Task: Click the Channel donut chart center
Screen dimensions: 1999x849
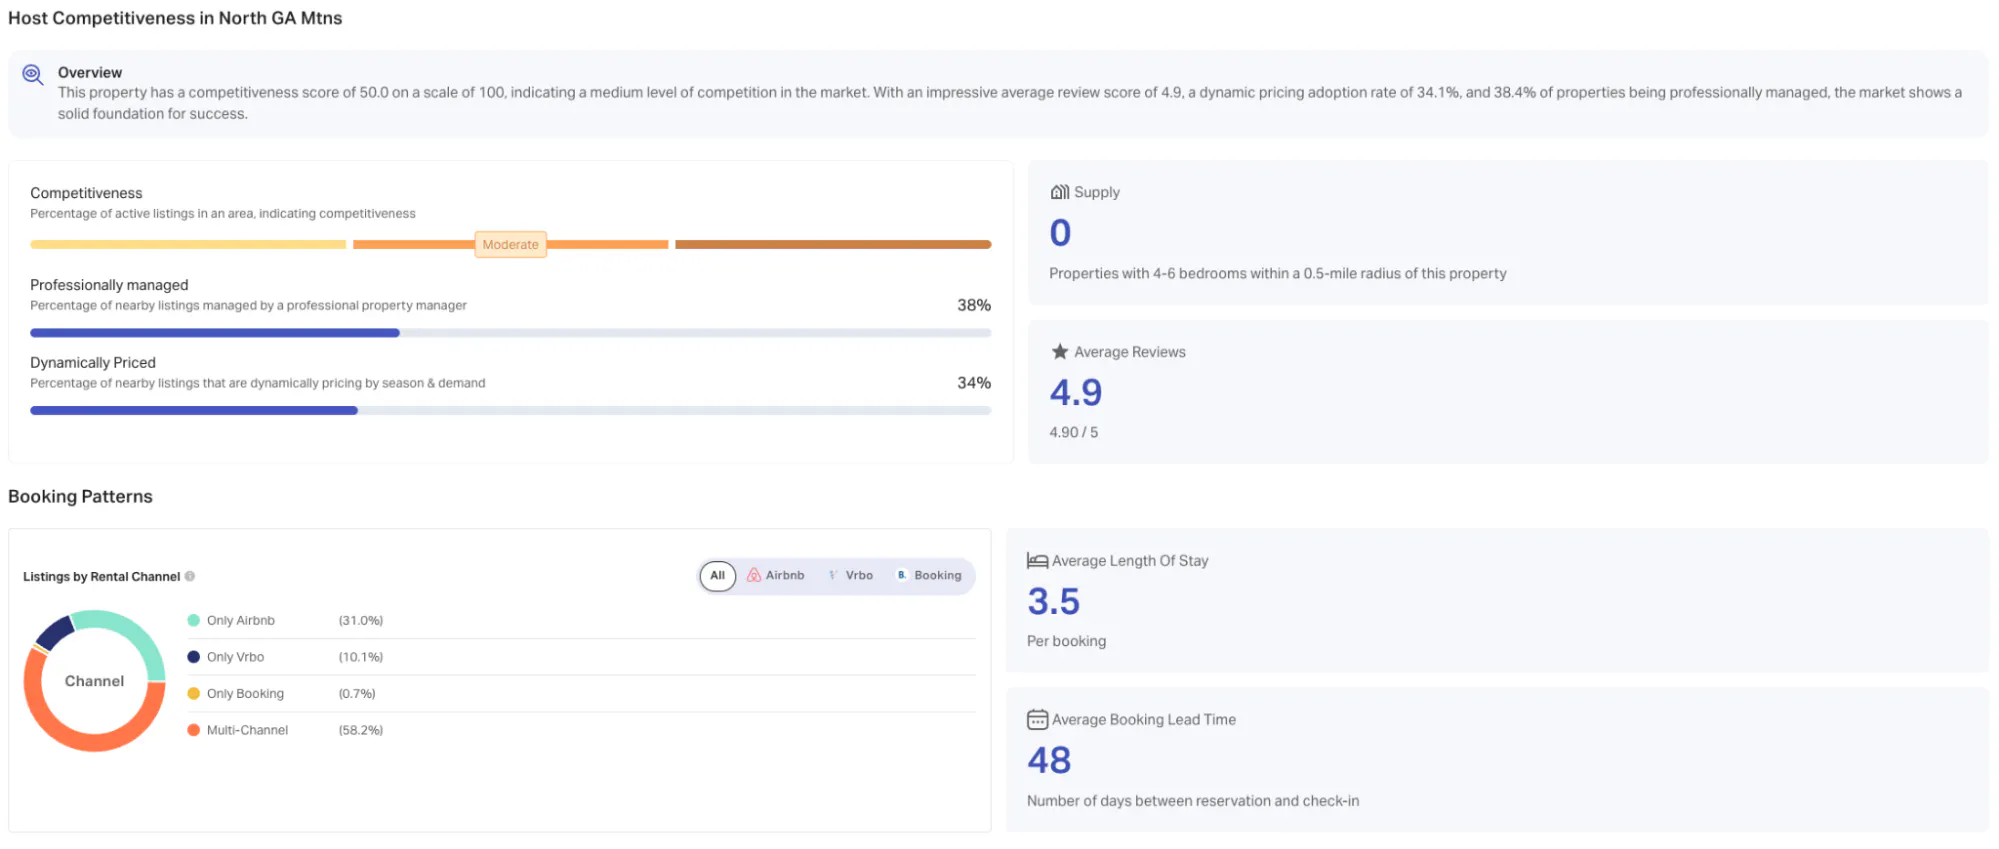Action: point(95,681)
